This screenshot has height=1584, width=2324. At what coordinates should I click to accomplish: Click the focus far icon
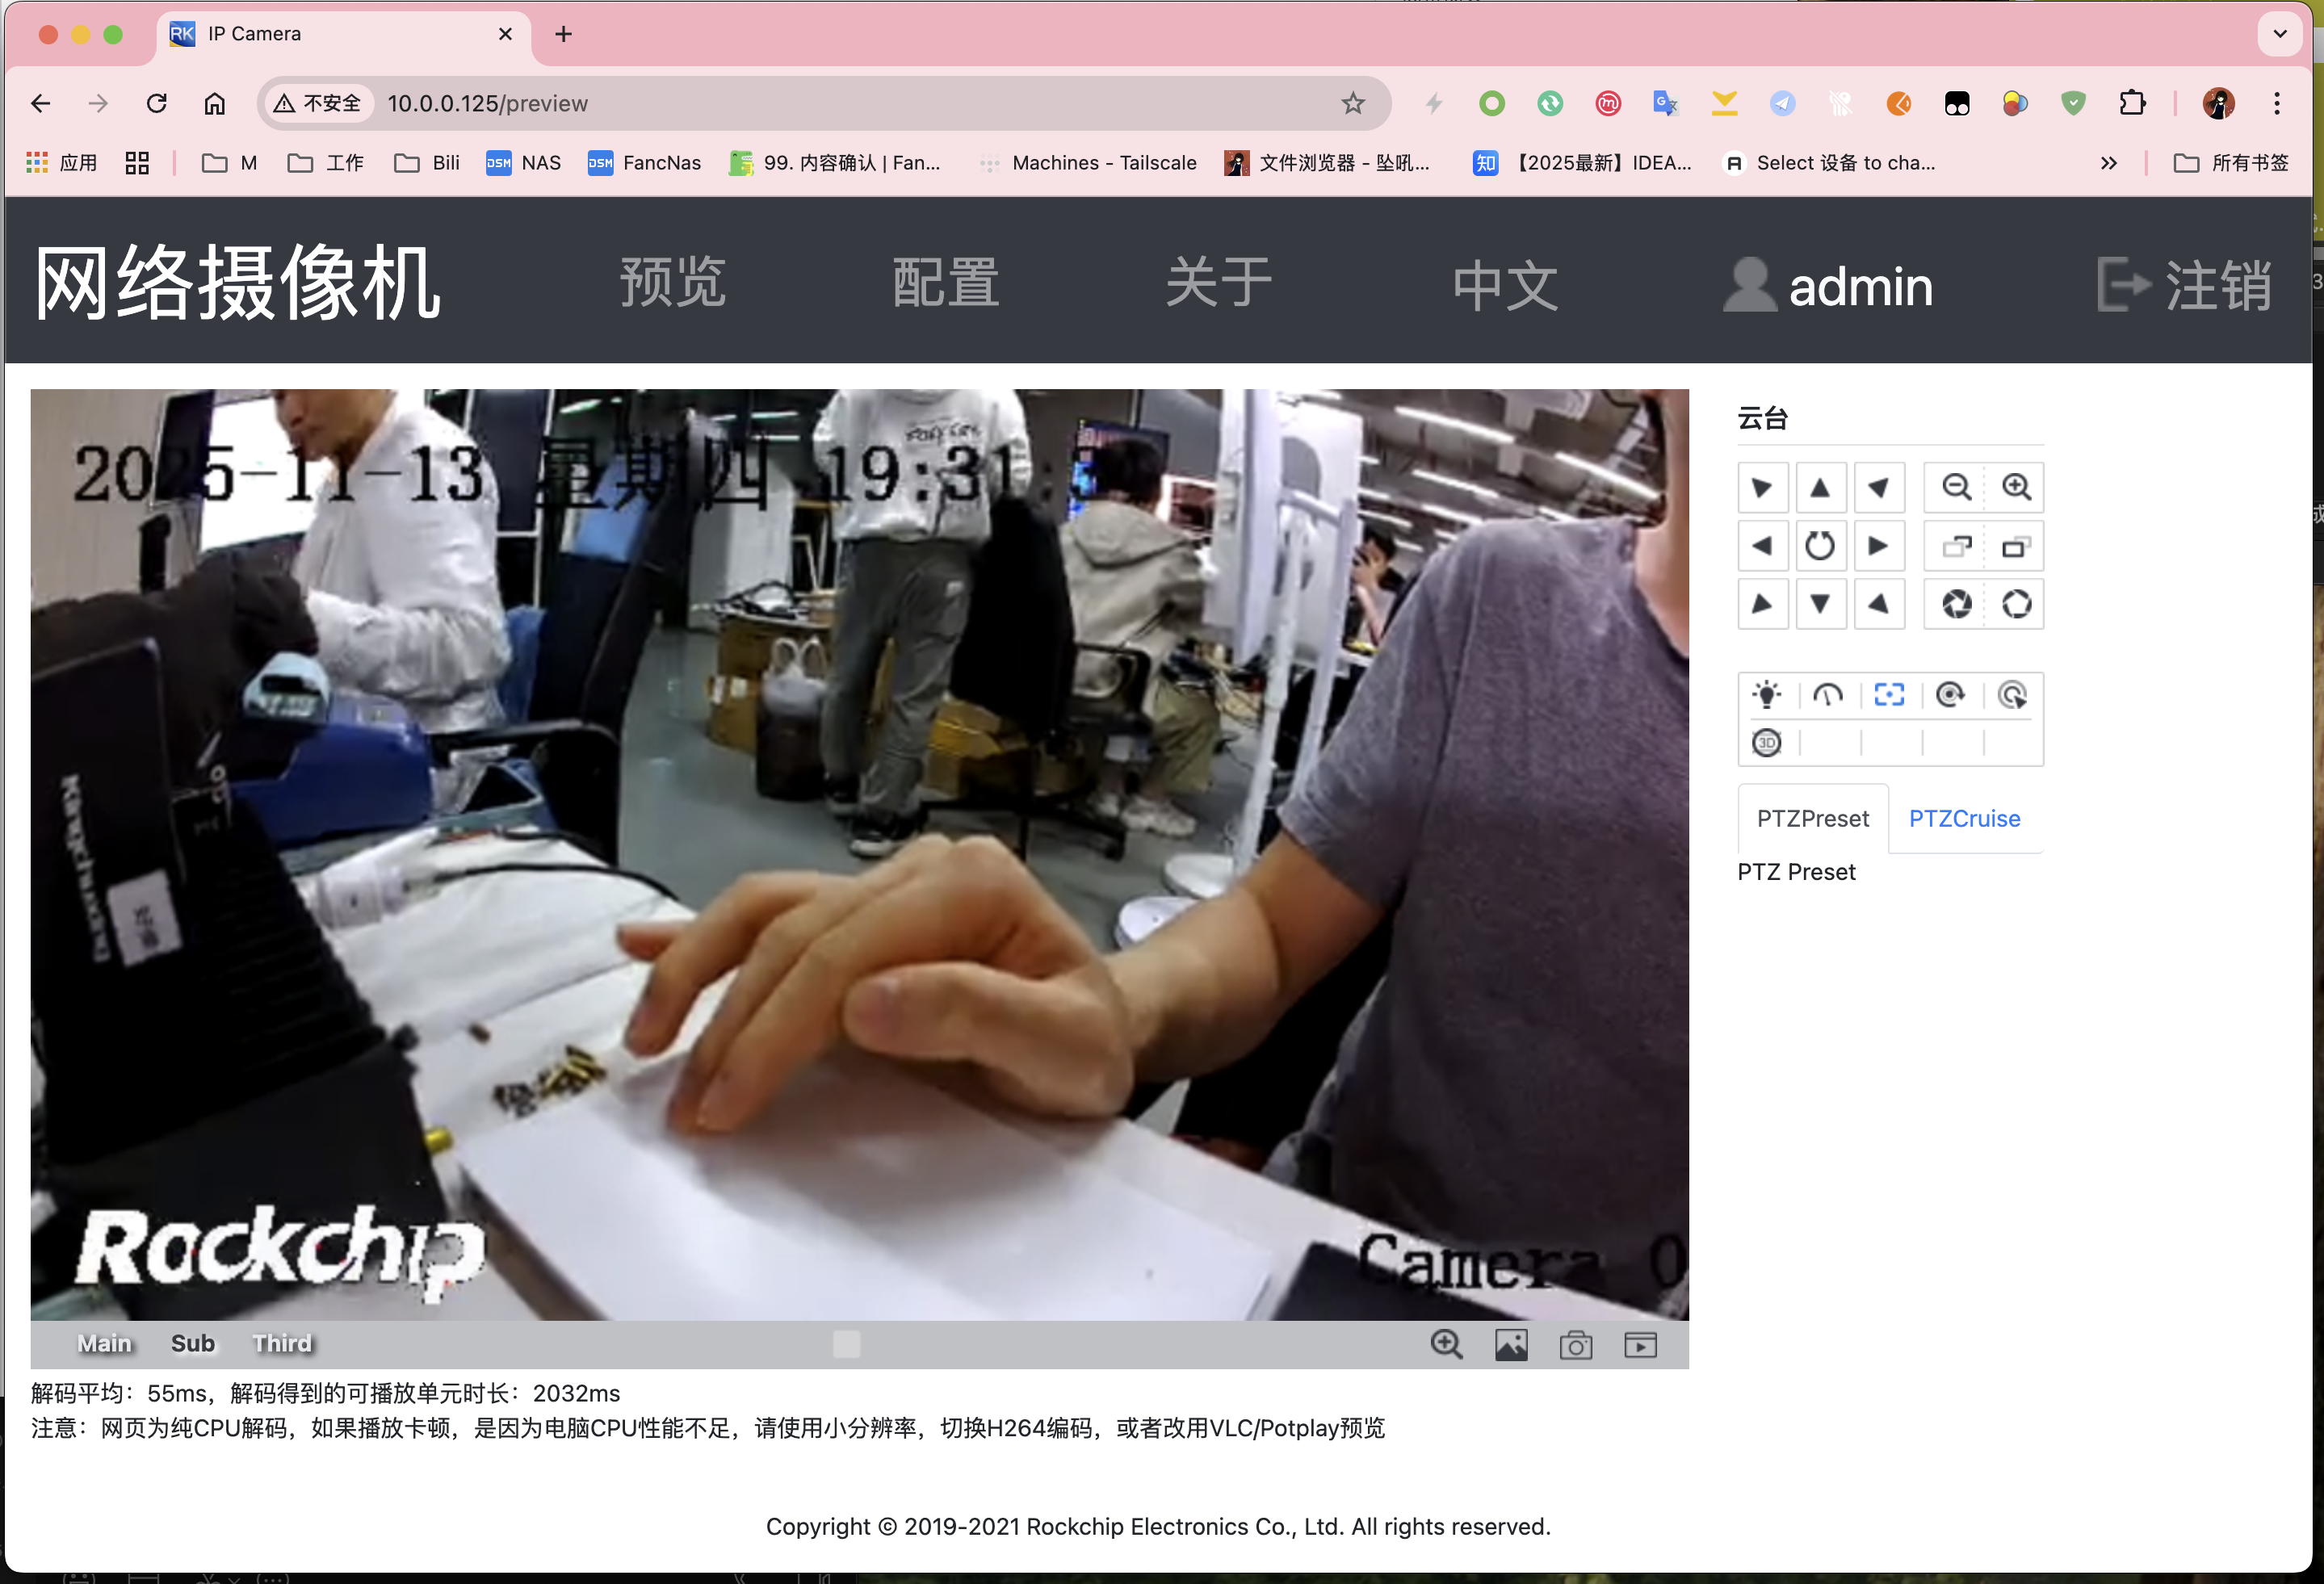(1957, 546)
